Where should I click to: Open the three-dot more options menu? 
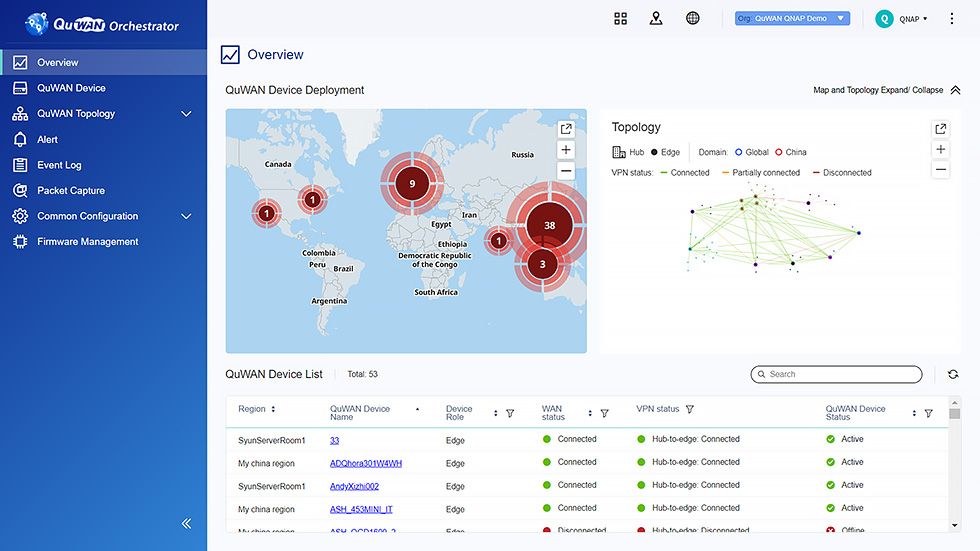(951, 18)
